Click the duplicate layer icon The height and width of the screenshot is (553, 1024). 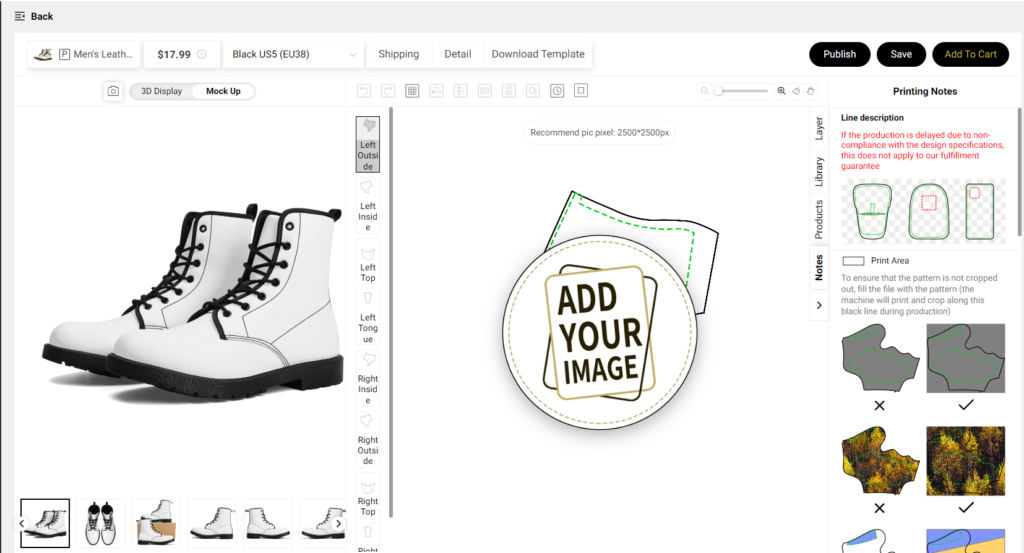click(533, 91)
